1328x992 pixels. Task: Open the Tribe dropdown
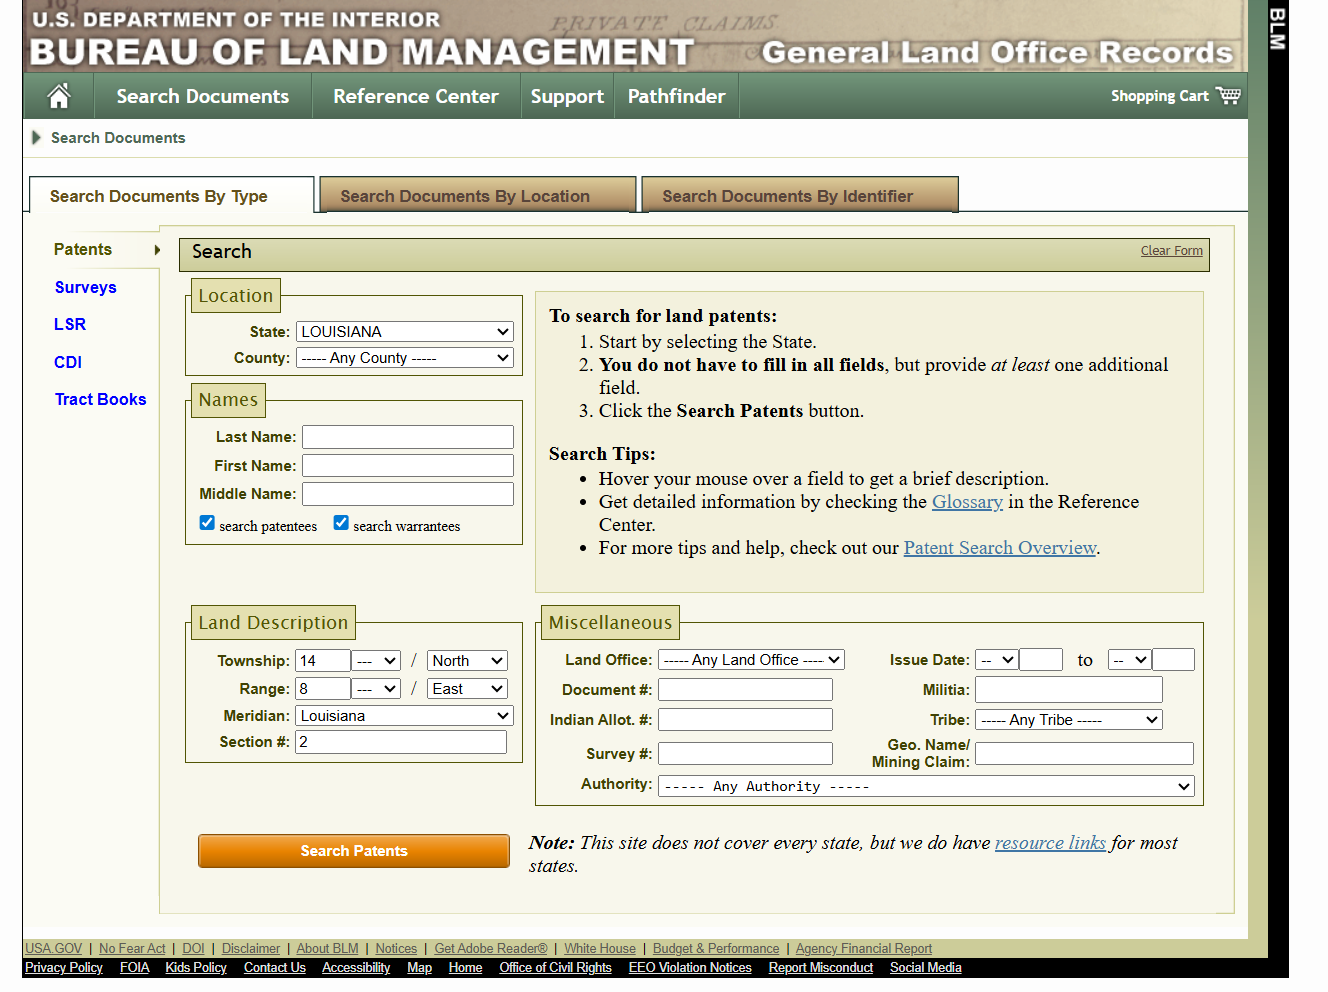tap(1069, 720)
